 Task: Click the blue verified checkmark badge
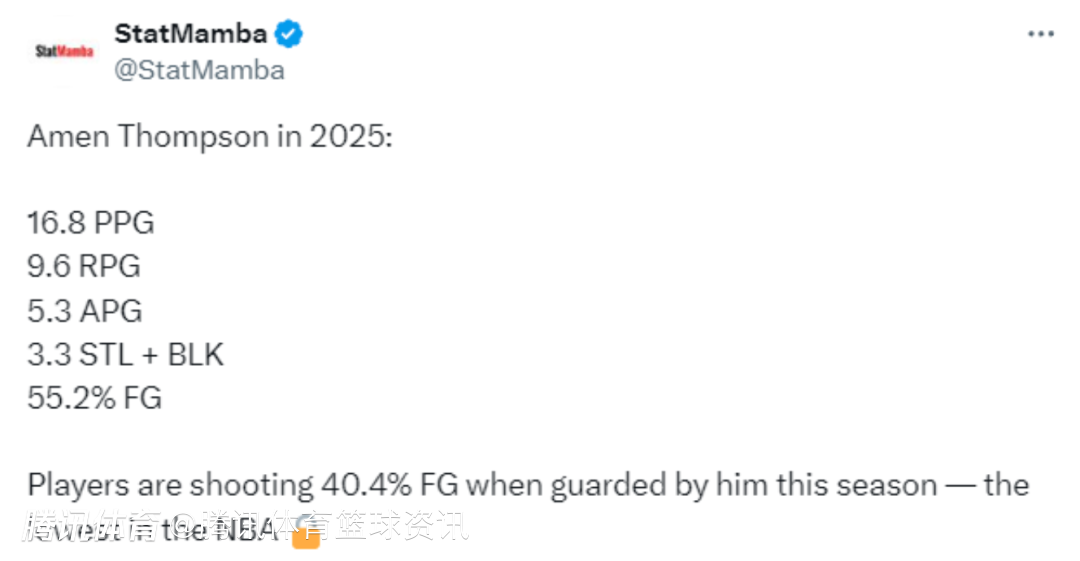click(289, 34)
